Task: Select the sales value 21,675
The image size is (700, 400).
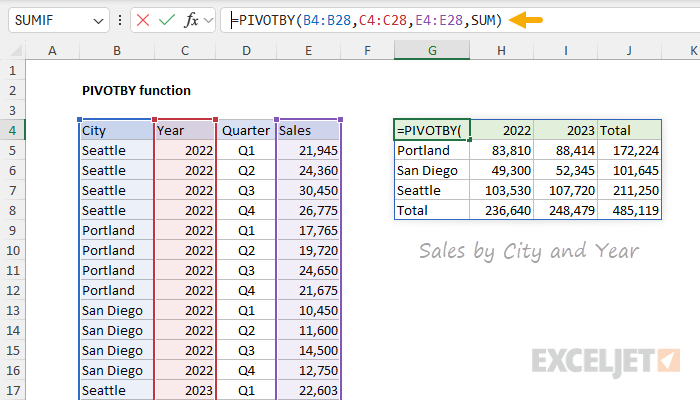Action: tap(308, 291)
